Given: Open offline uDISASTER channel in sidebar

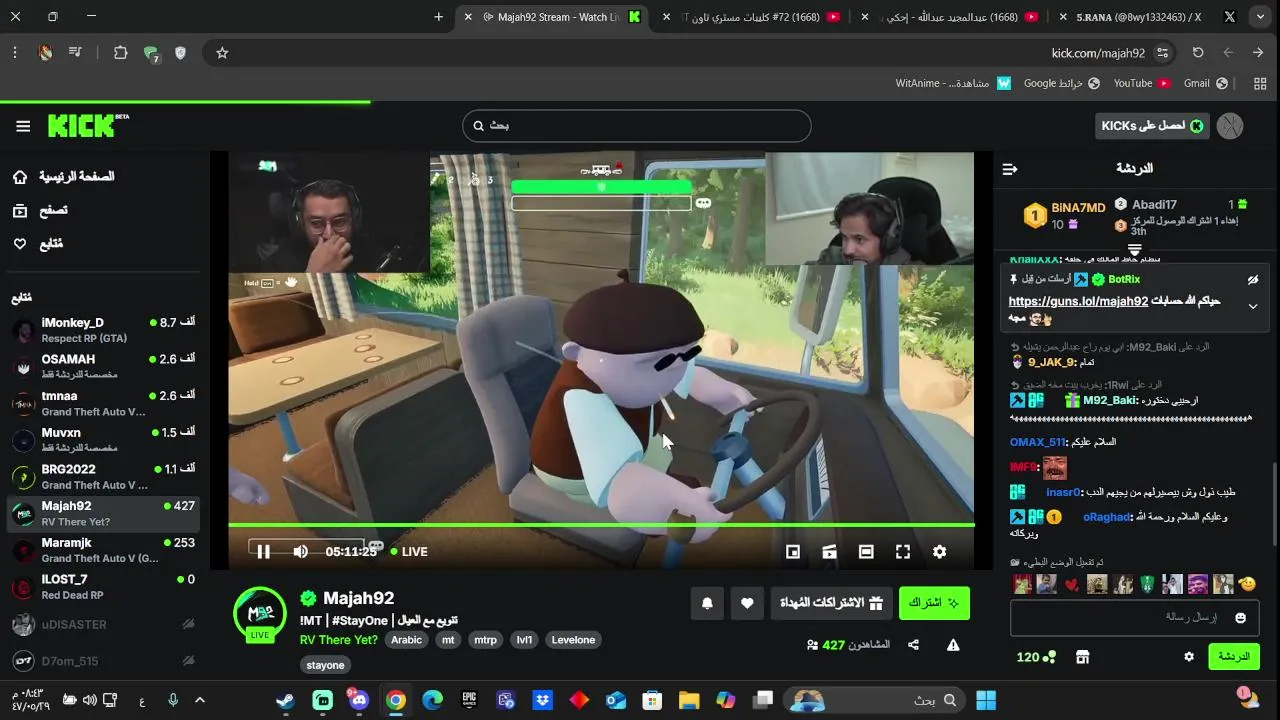Looking at the screenshot, I should point(104,624).
